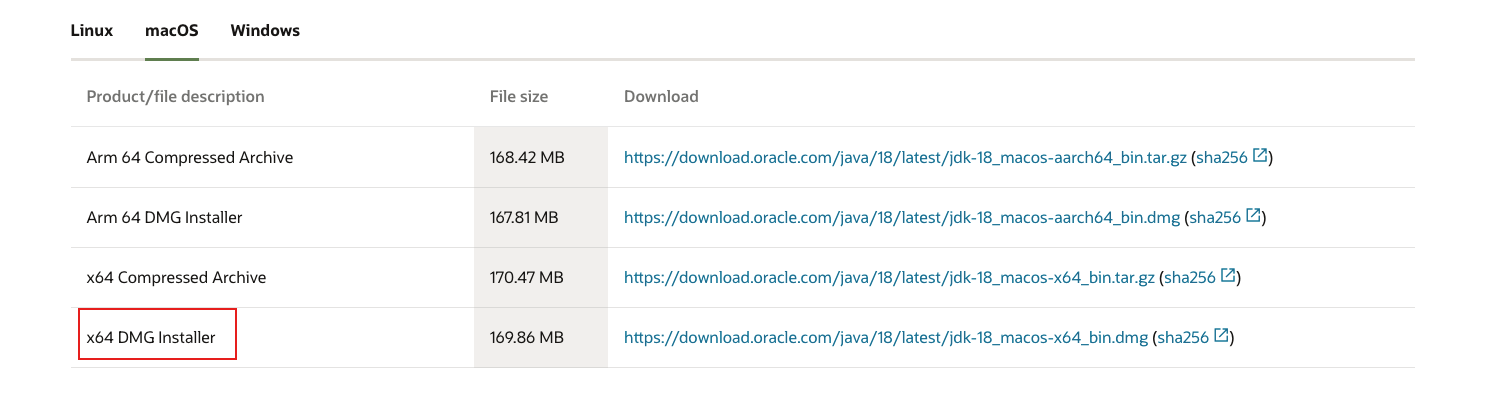
Task: Open sha256 for x64 DMG Installer
Action: [1184, 338]
